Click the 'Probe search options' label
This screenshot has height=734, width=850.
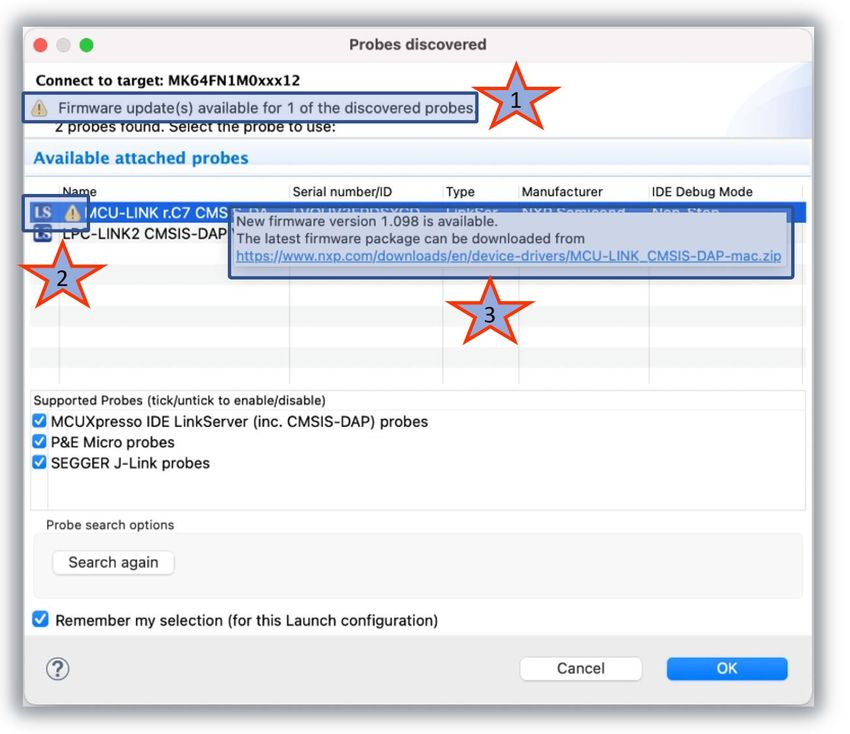click(110, 525)
